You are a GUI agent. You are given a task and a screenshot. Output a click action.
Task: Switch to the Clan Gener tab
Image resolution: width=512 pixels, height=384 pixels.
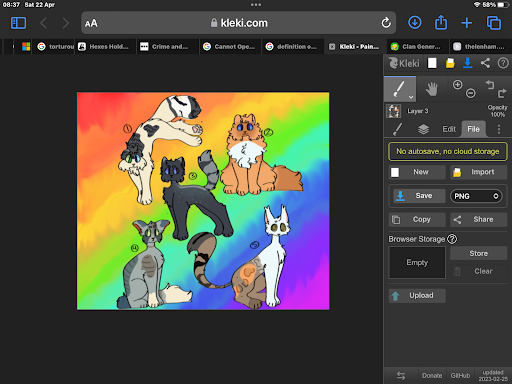[419, 47]
